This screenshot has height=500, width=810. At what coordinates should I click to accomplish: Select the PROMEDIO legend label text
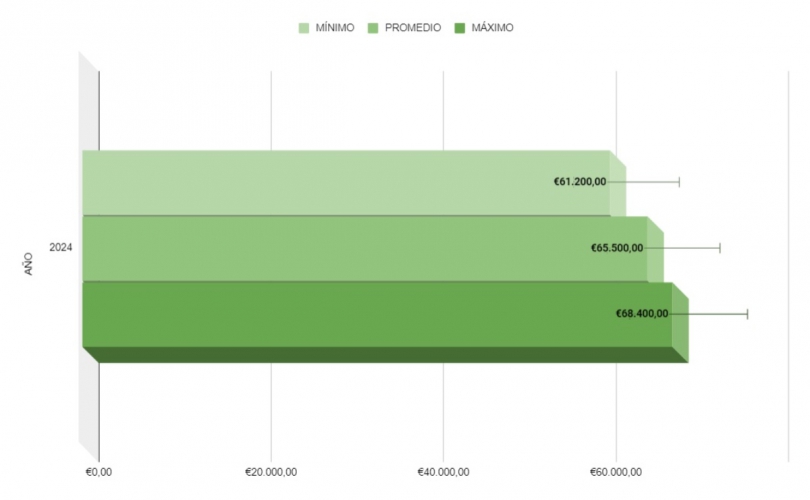pos(413,28)
